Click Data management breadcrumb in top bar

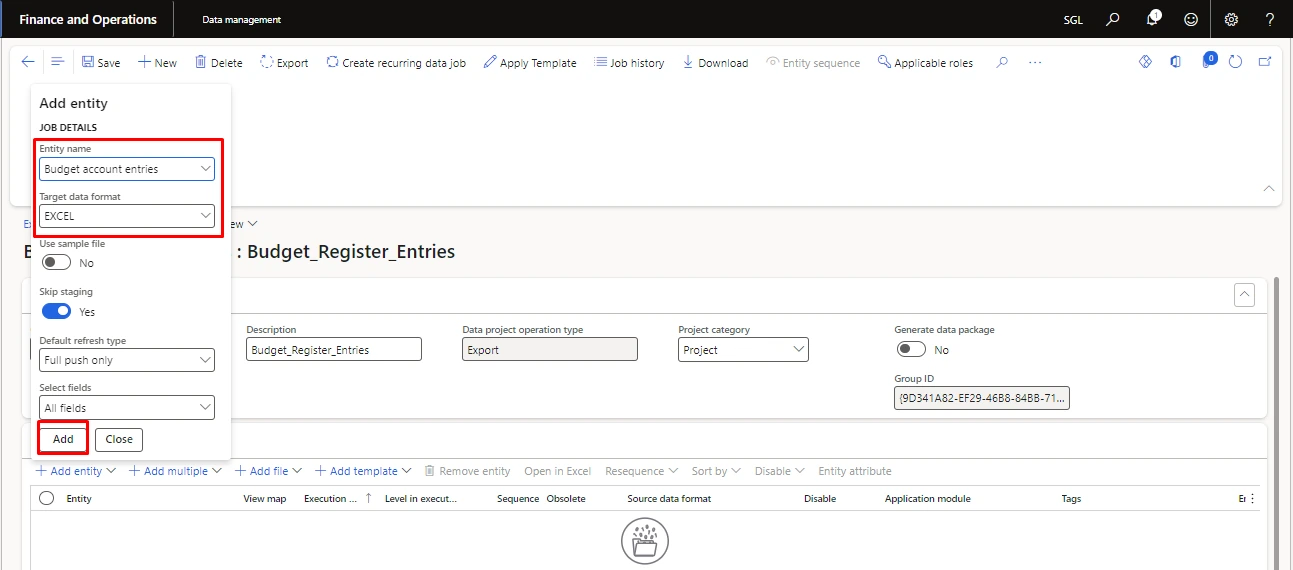point(241,20)
